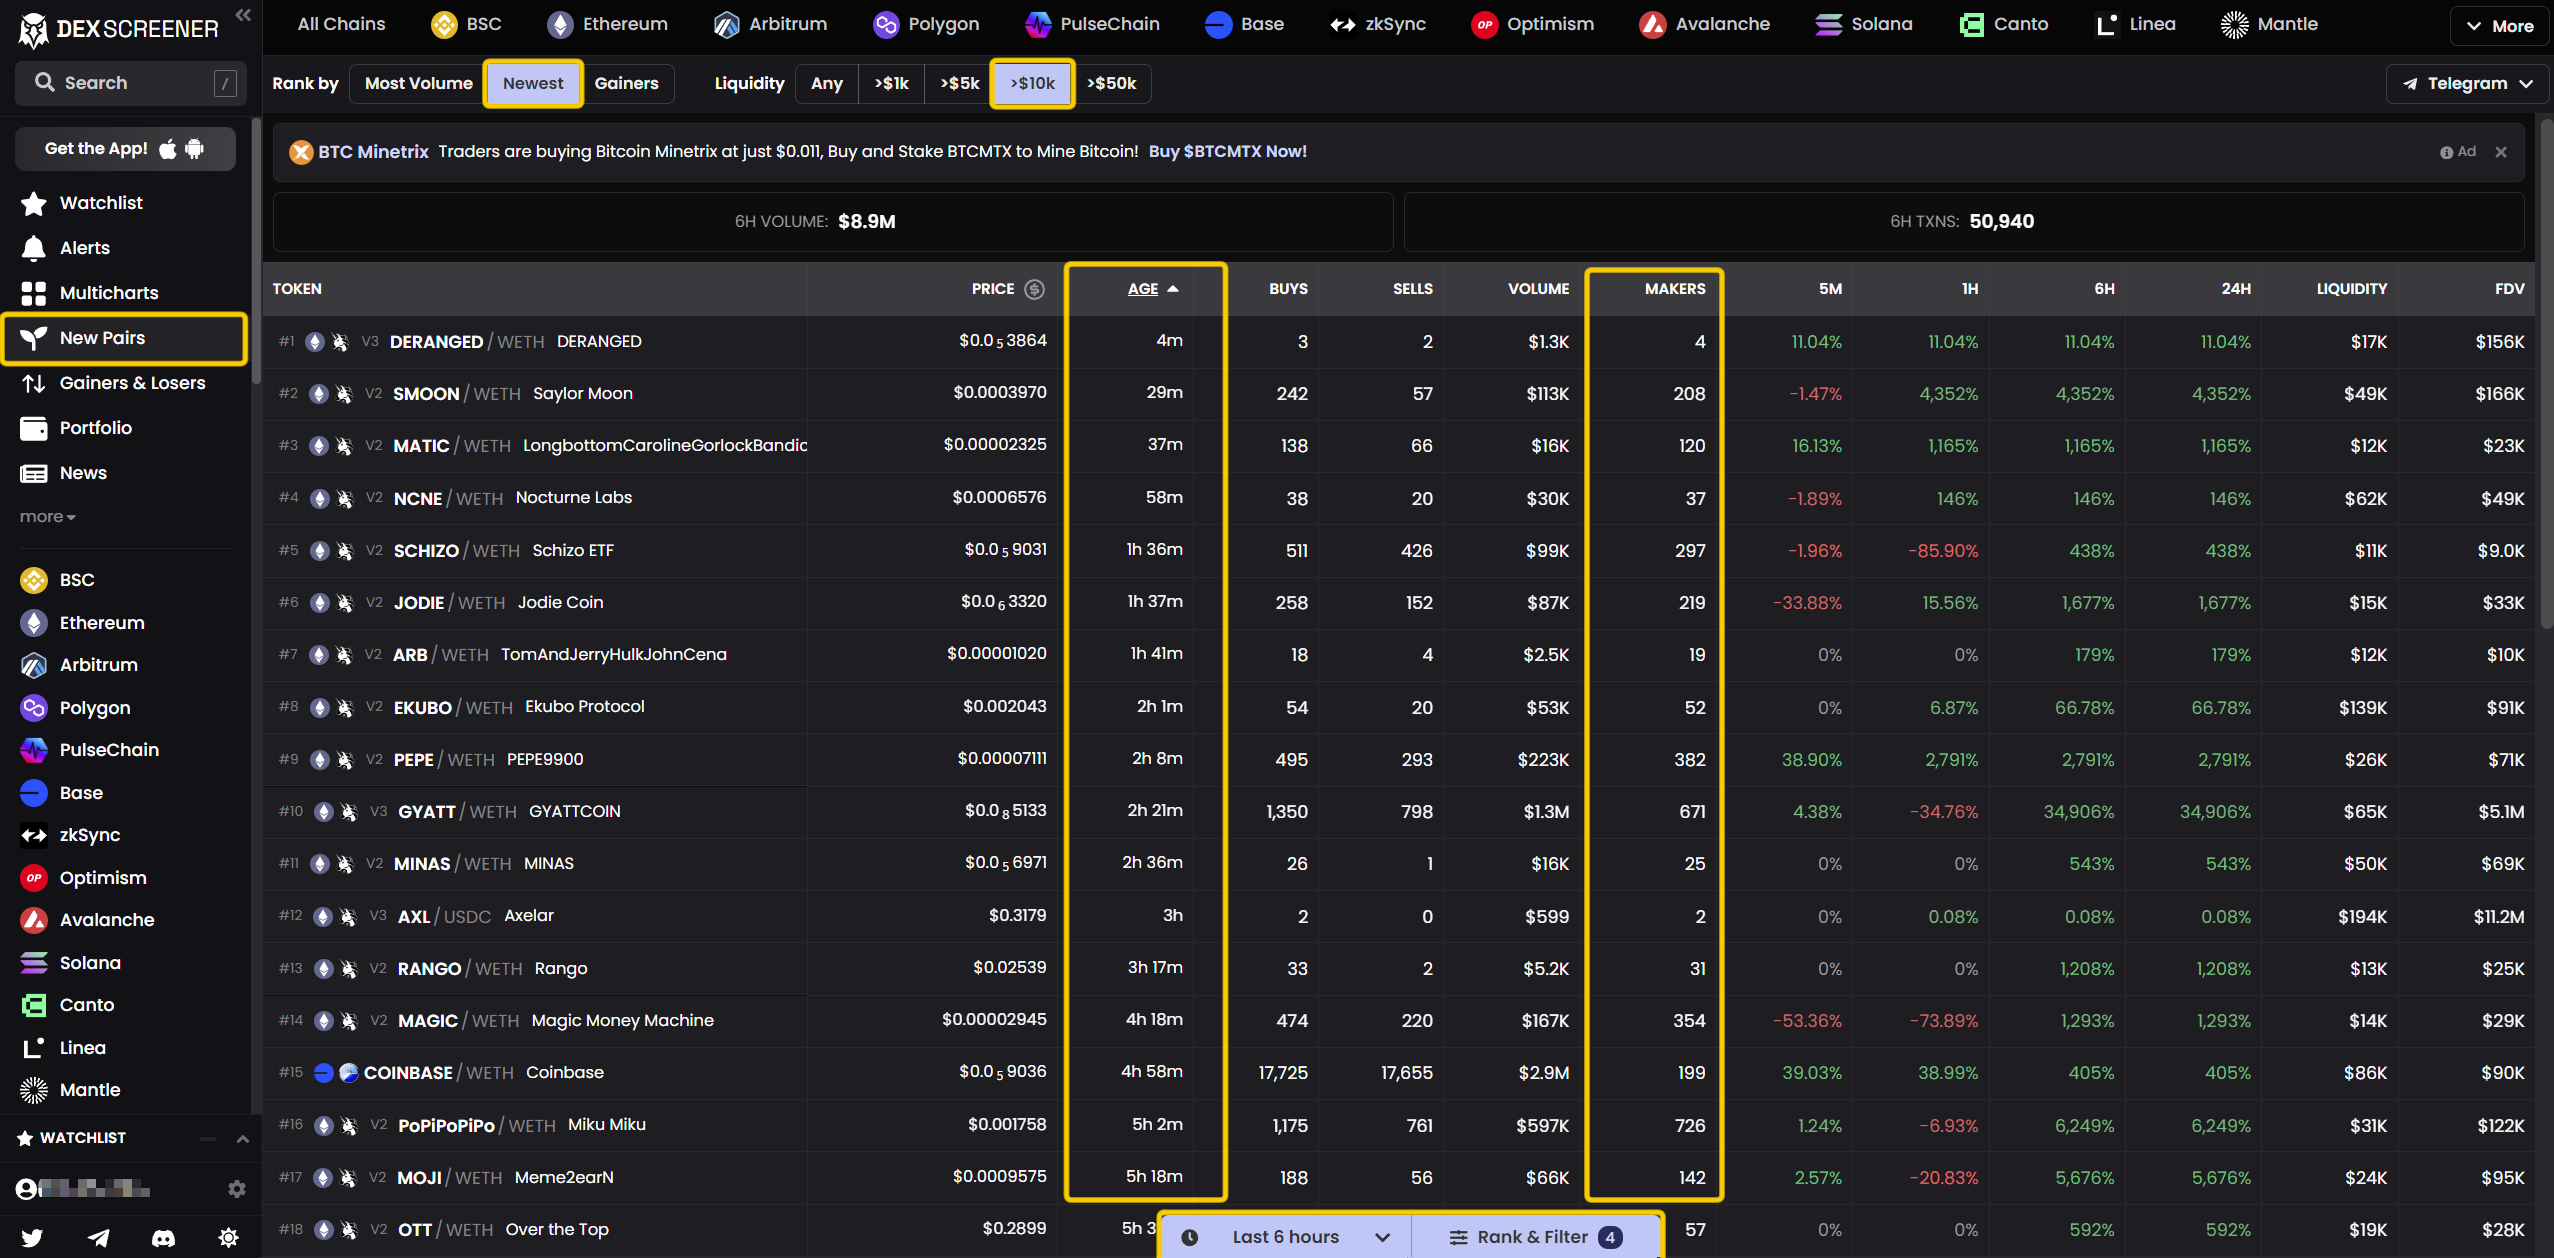This screenshot has height=1258, width=2554.
Task: Set liquidity filter to >$10k
Action: [1032, 83]
